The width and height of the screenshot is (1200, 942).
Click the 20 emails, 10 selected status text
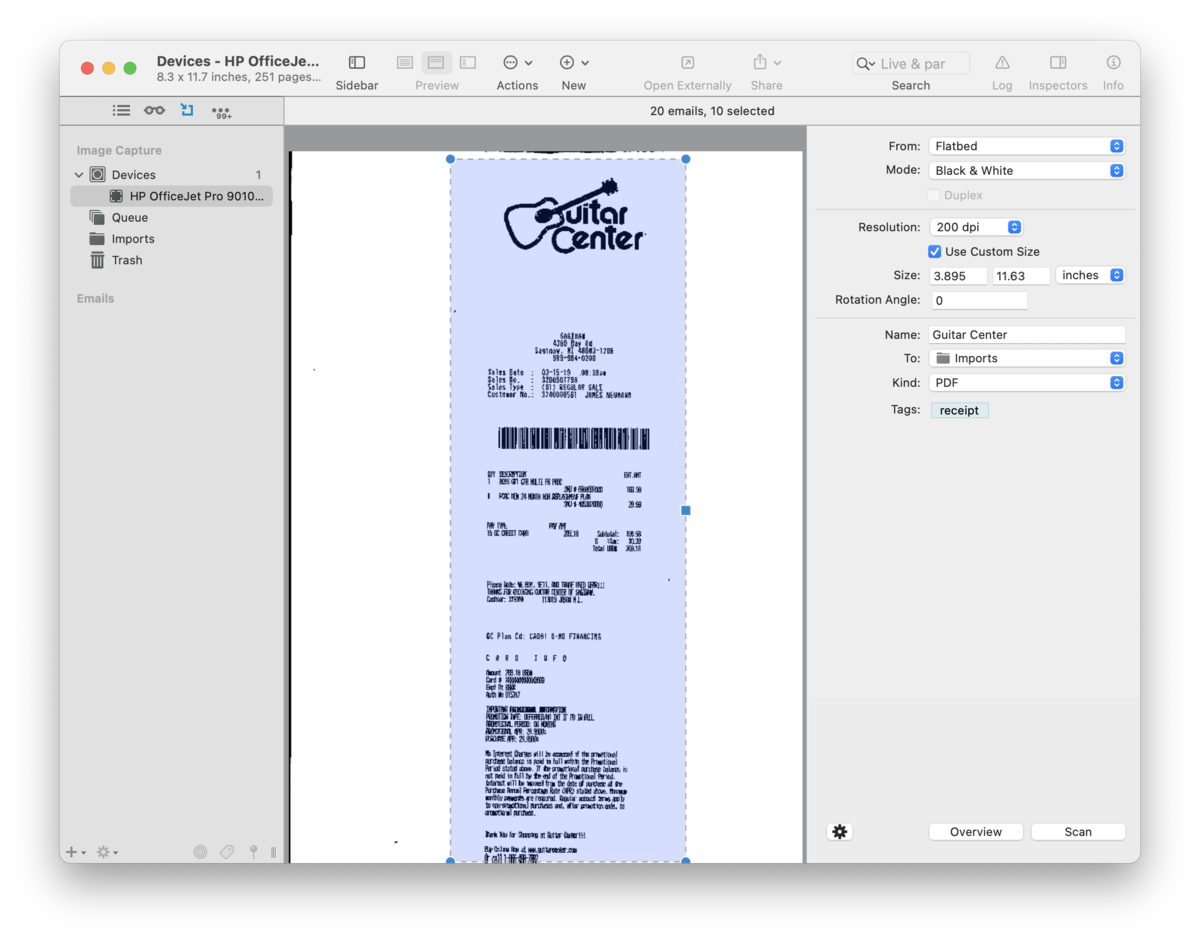point(712,111)
